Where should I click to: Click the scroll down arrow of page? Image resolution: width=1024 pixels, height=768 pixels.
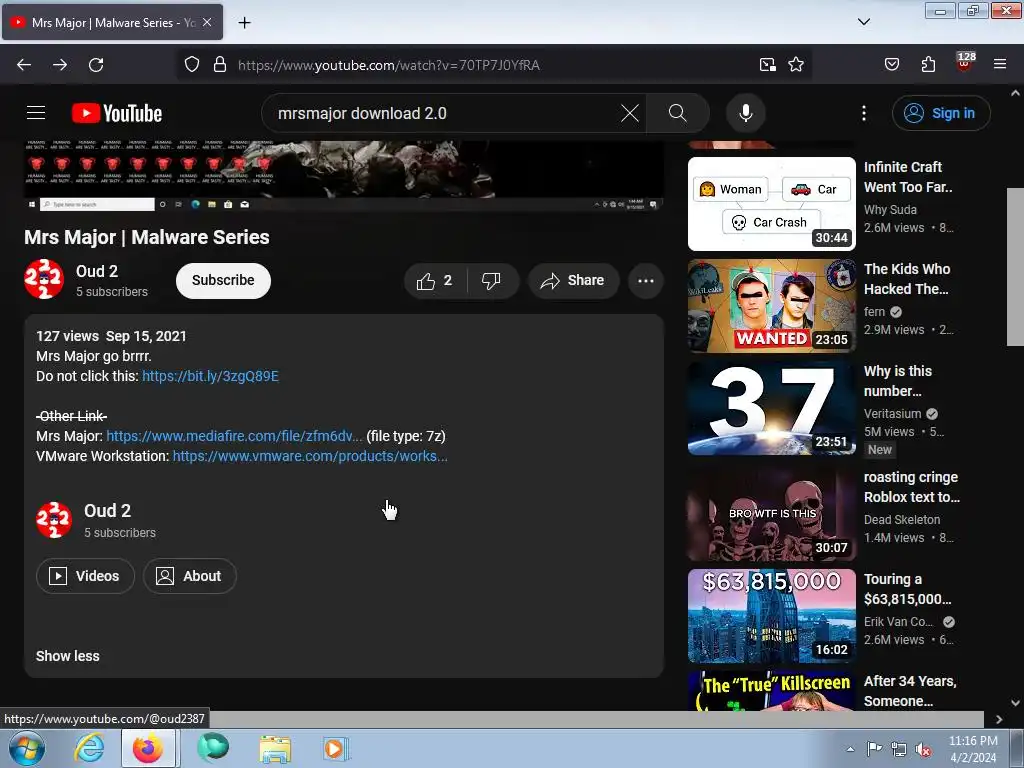pos(1015,703)
